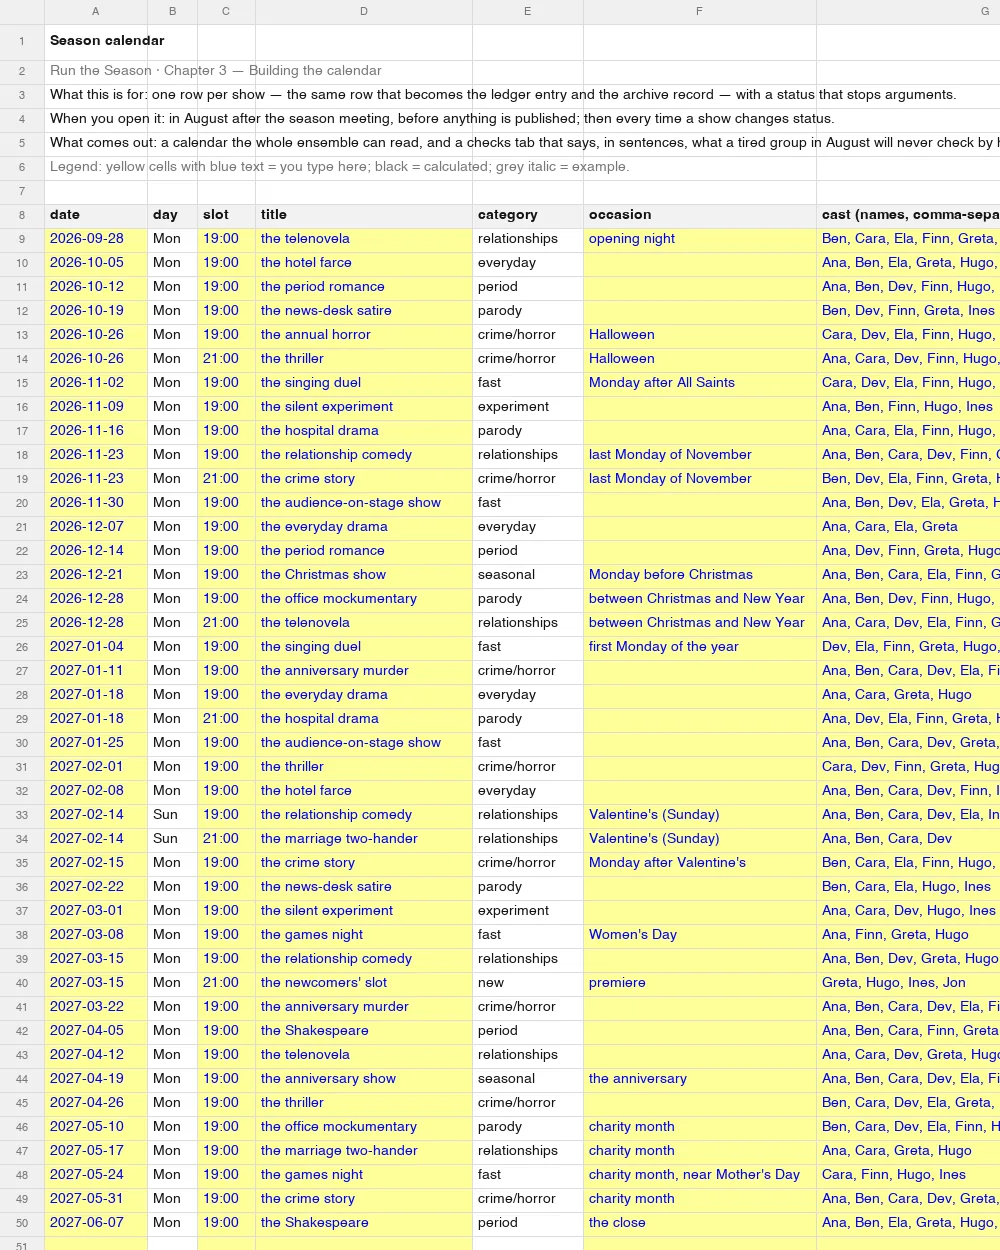This screenshot has height=1250, width=1000.
Task: Click 'the close' occasion cell
Action: pyautogui.click(x=699, y=1223)
